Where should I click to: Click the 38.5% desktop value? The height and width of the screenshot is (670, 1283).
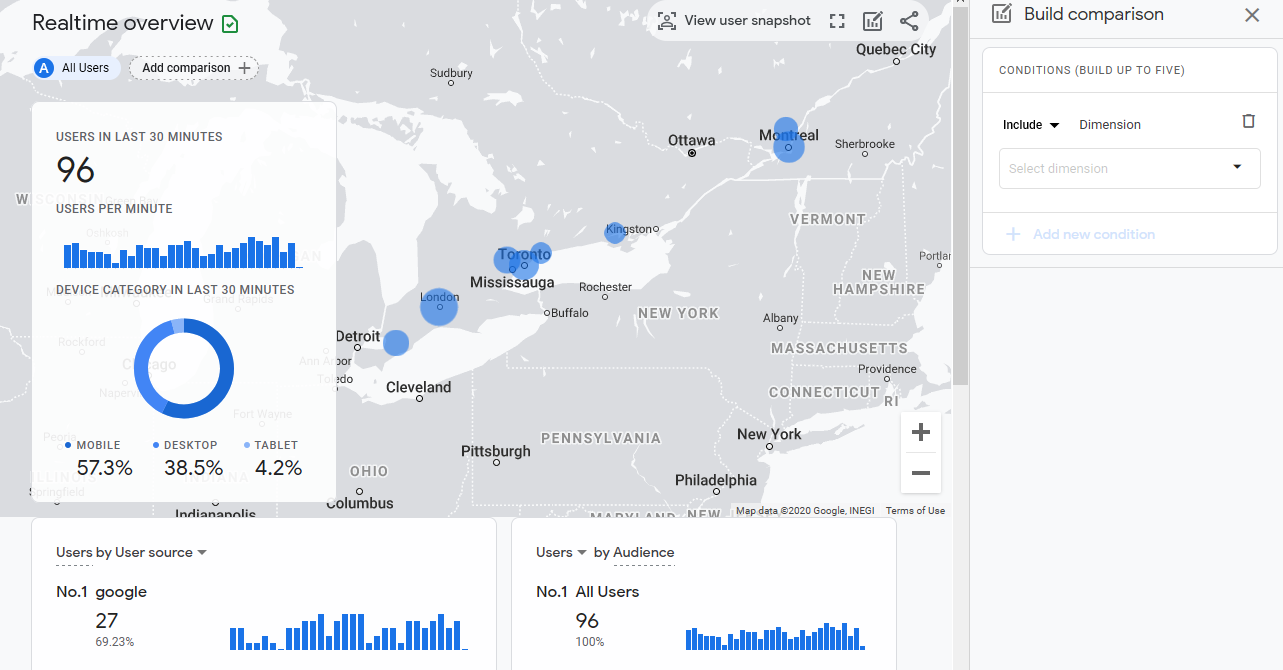point(194,468)
